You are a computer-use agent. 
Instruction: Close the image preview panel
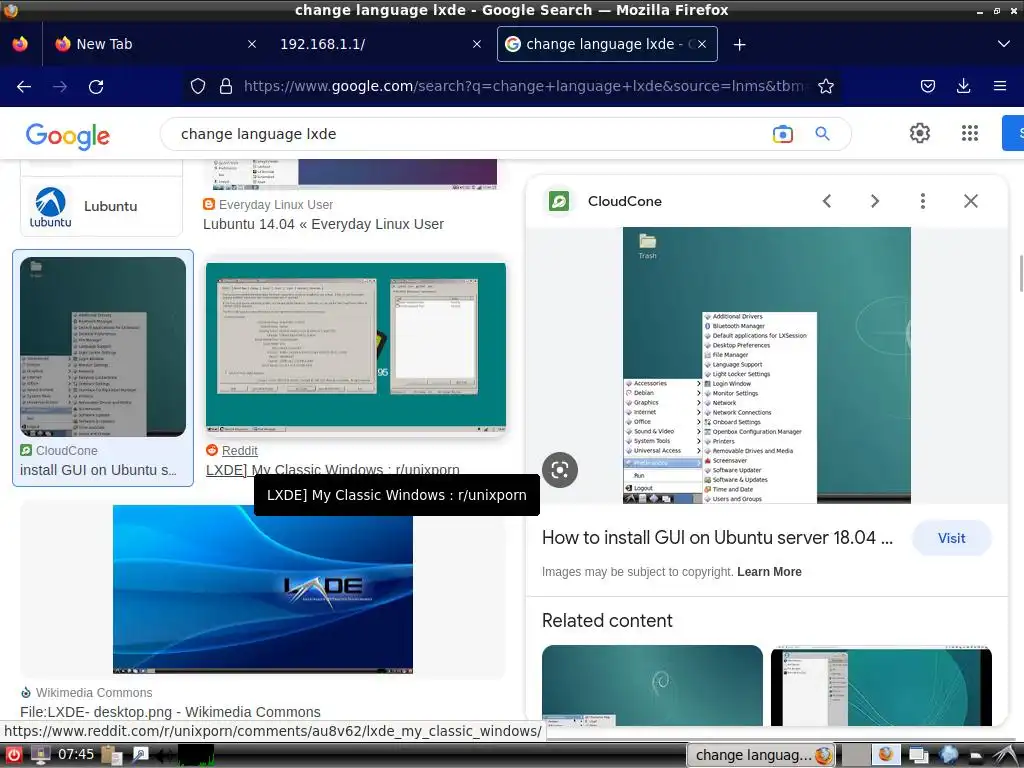coord(971,201)
